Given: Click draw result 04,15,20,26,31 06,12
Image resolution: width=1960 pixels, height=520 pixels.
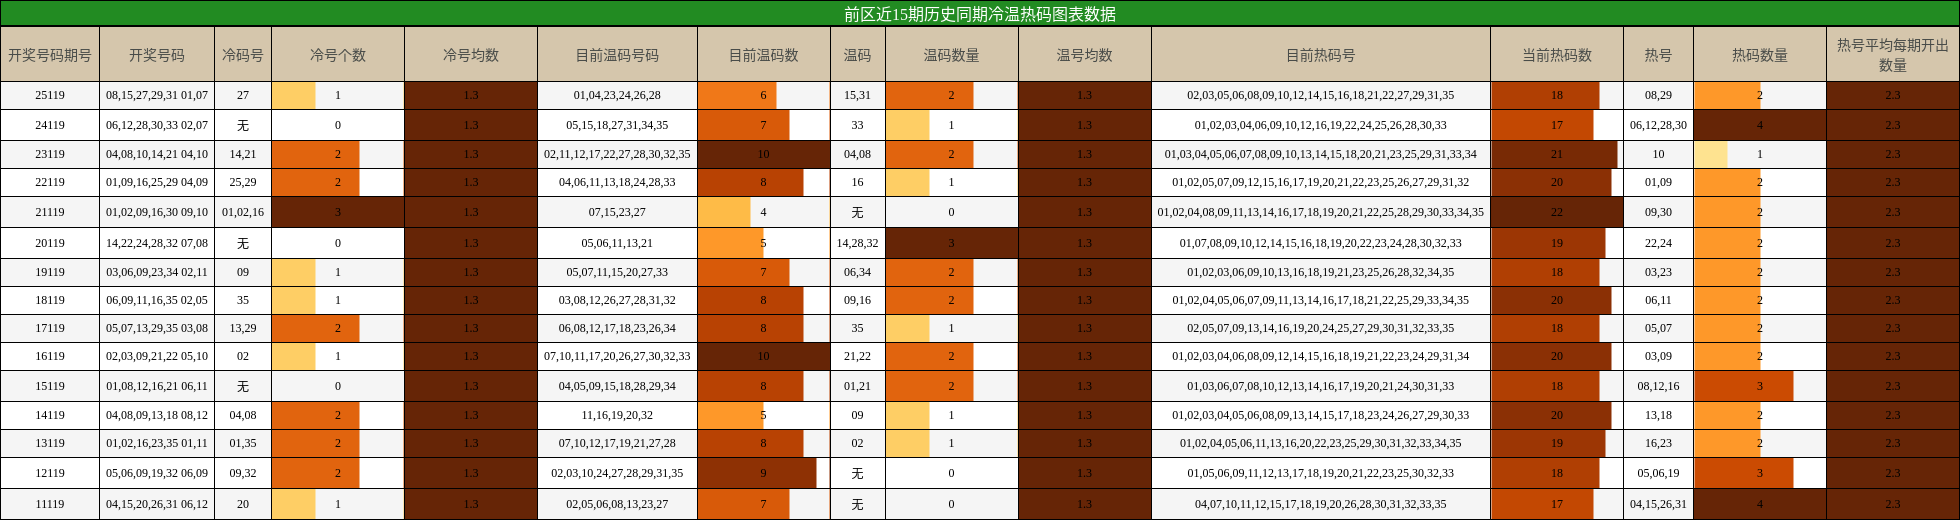Looking at the screenshot, I should point(157,504).
